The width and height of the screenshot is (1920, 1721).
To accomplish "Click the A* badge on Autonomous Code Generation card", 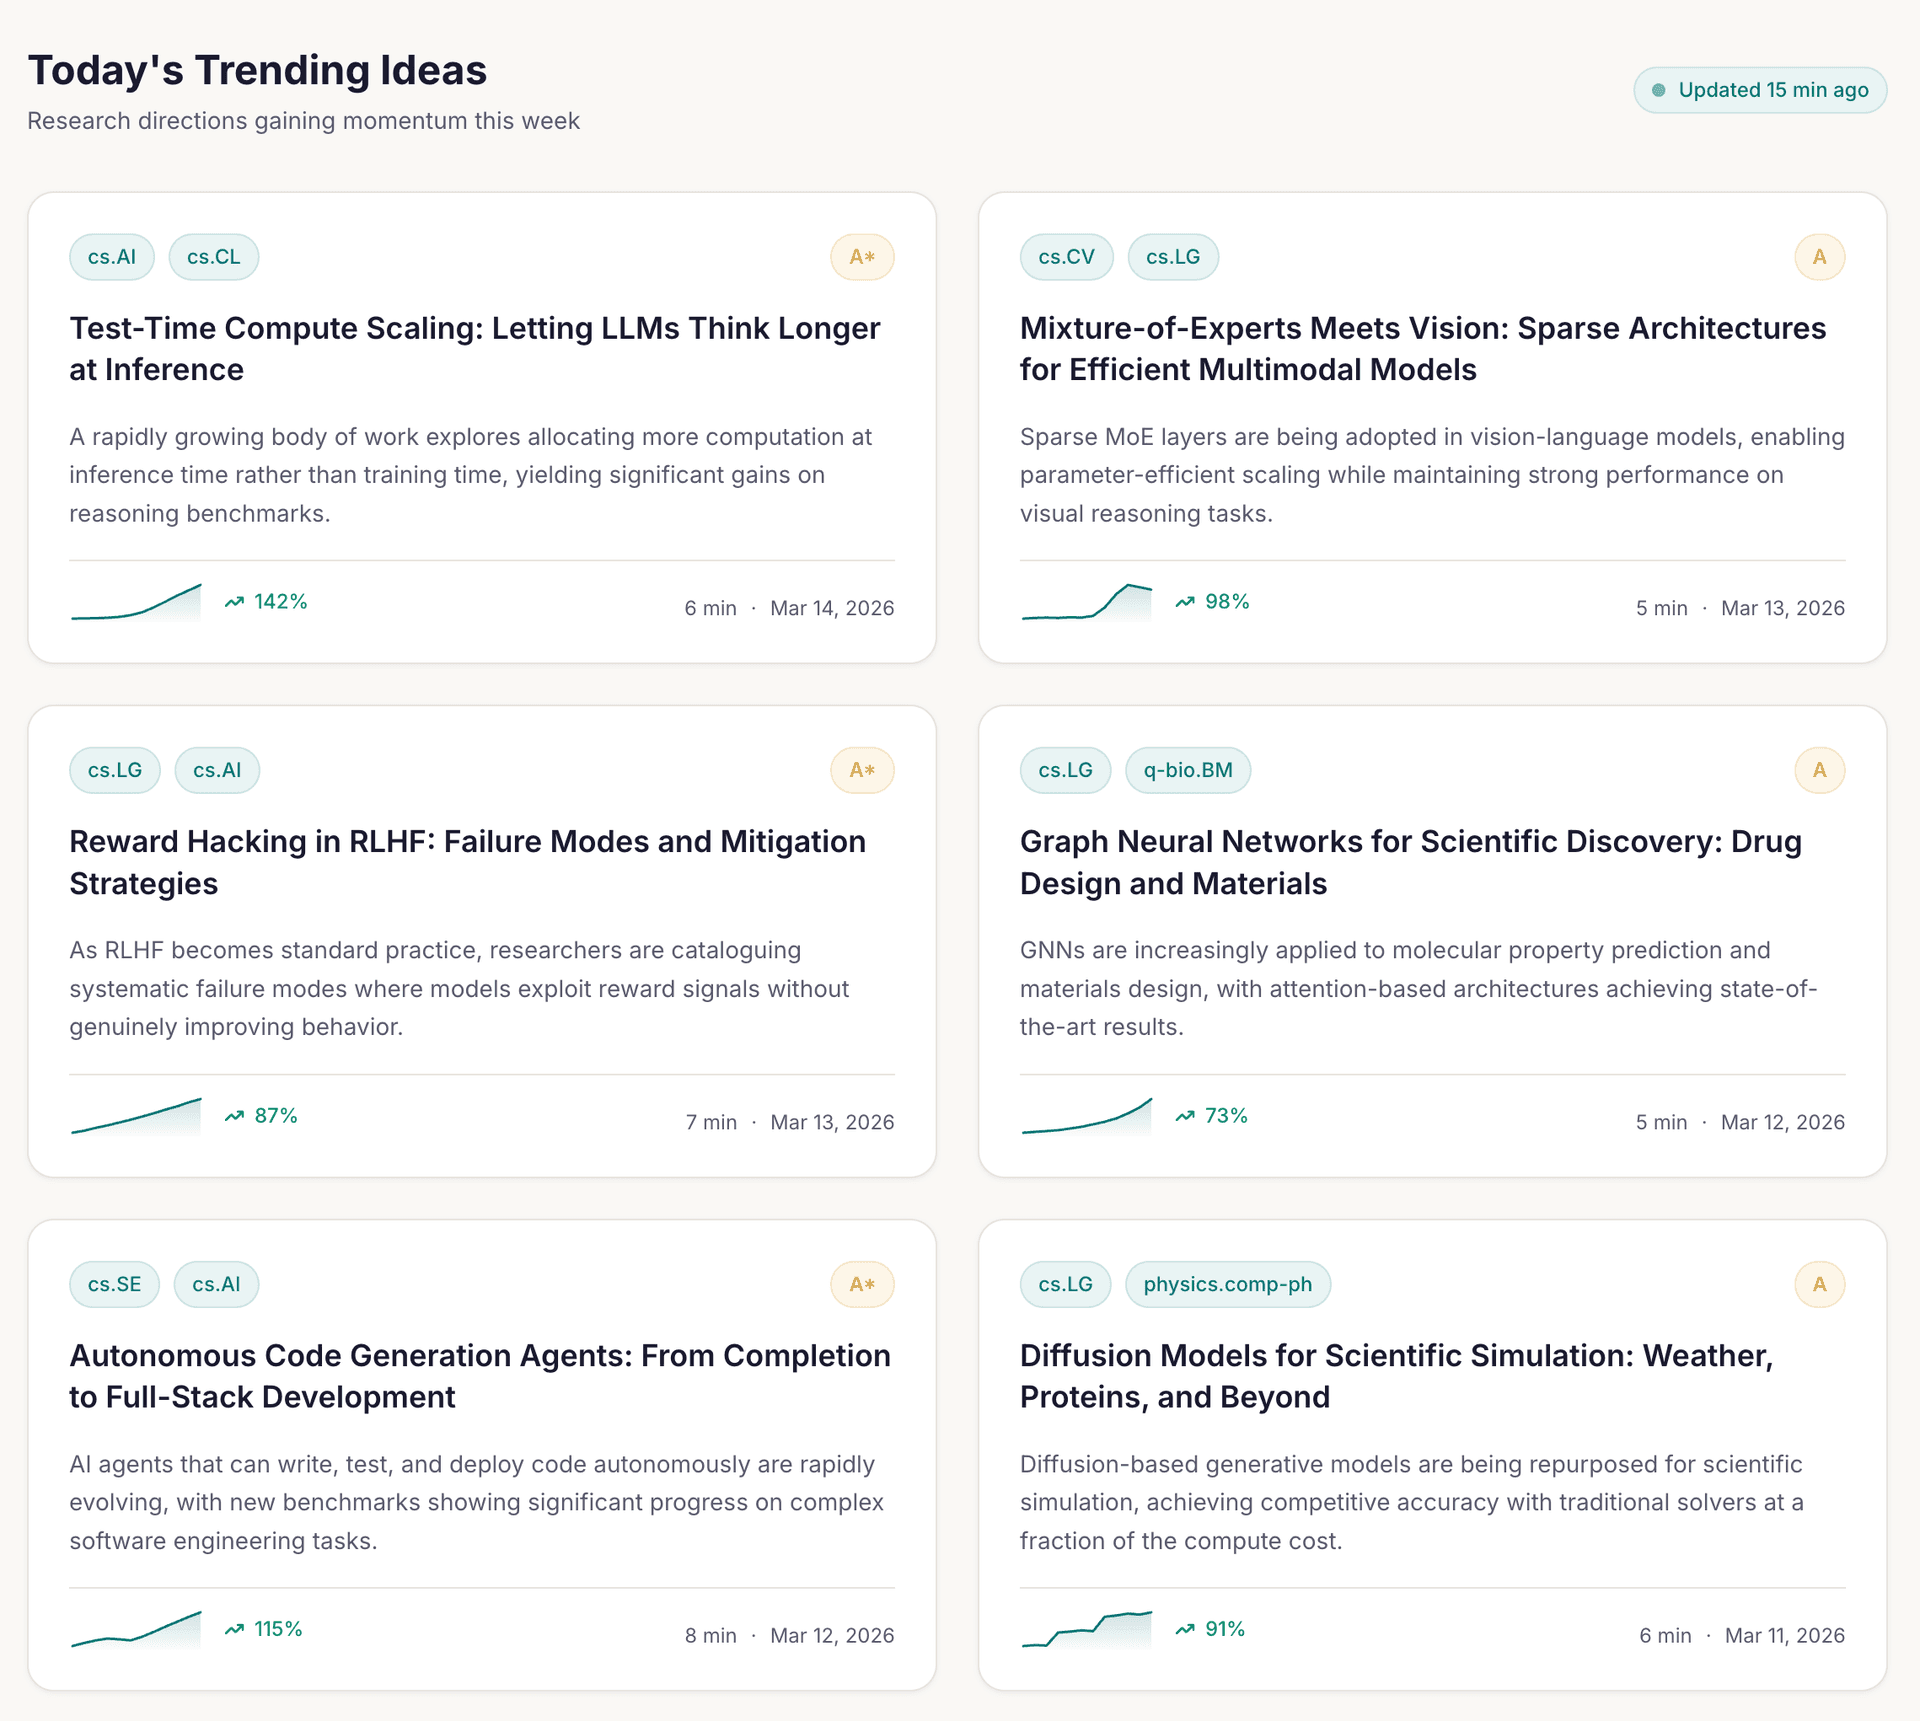I will [x=861, y=1284].
